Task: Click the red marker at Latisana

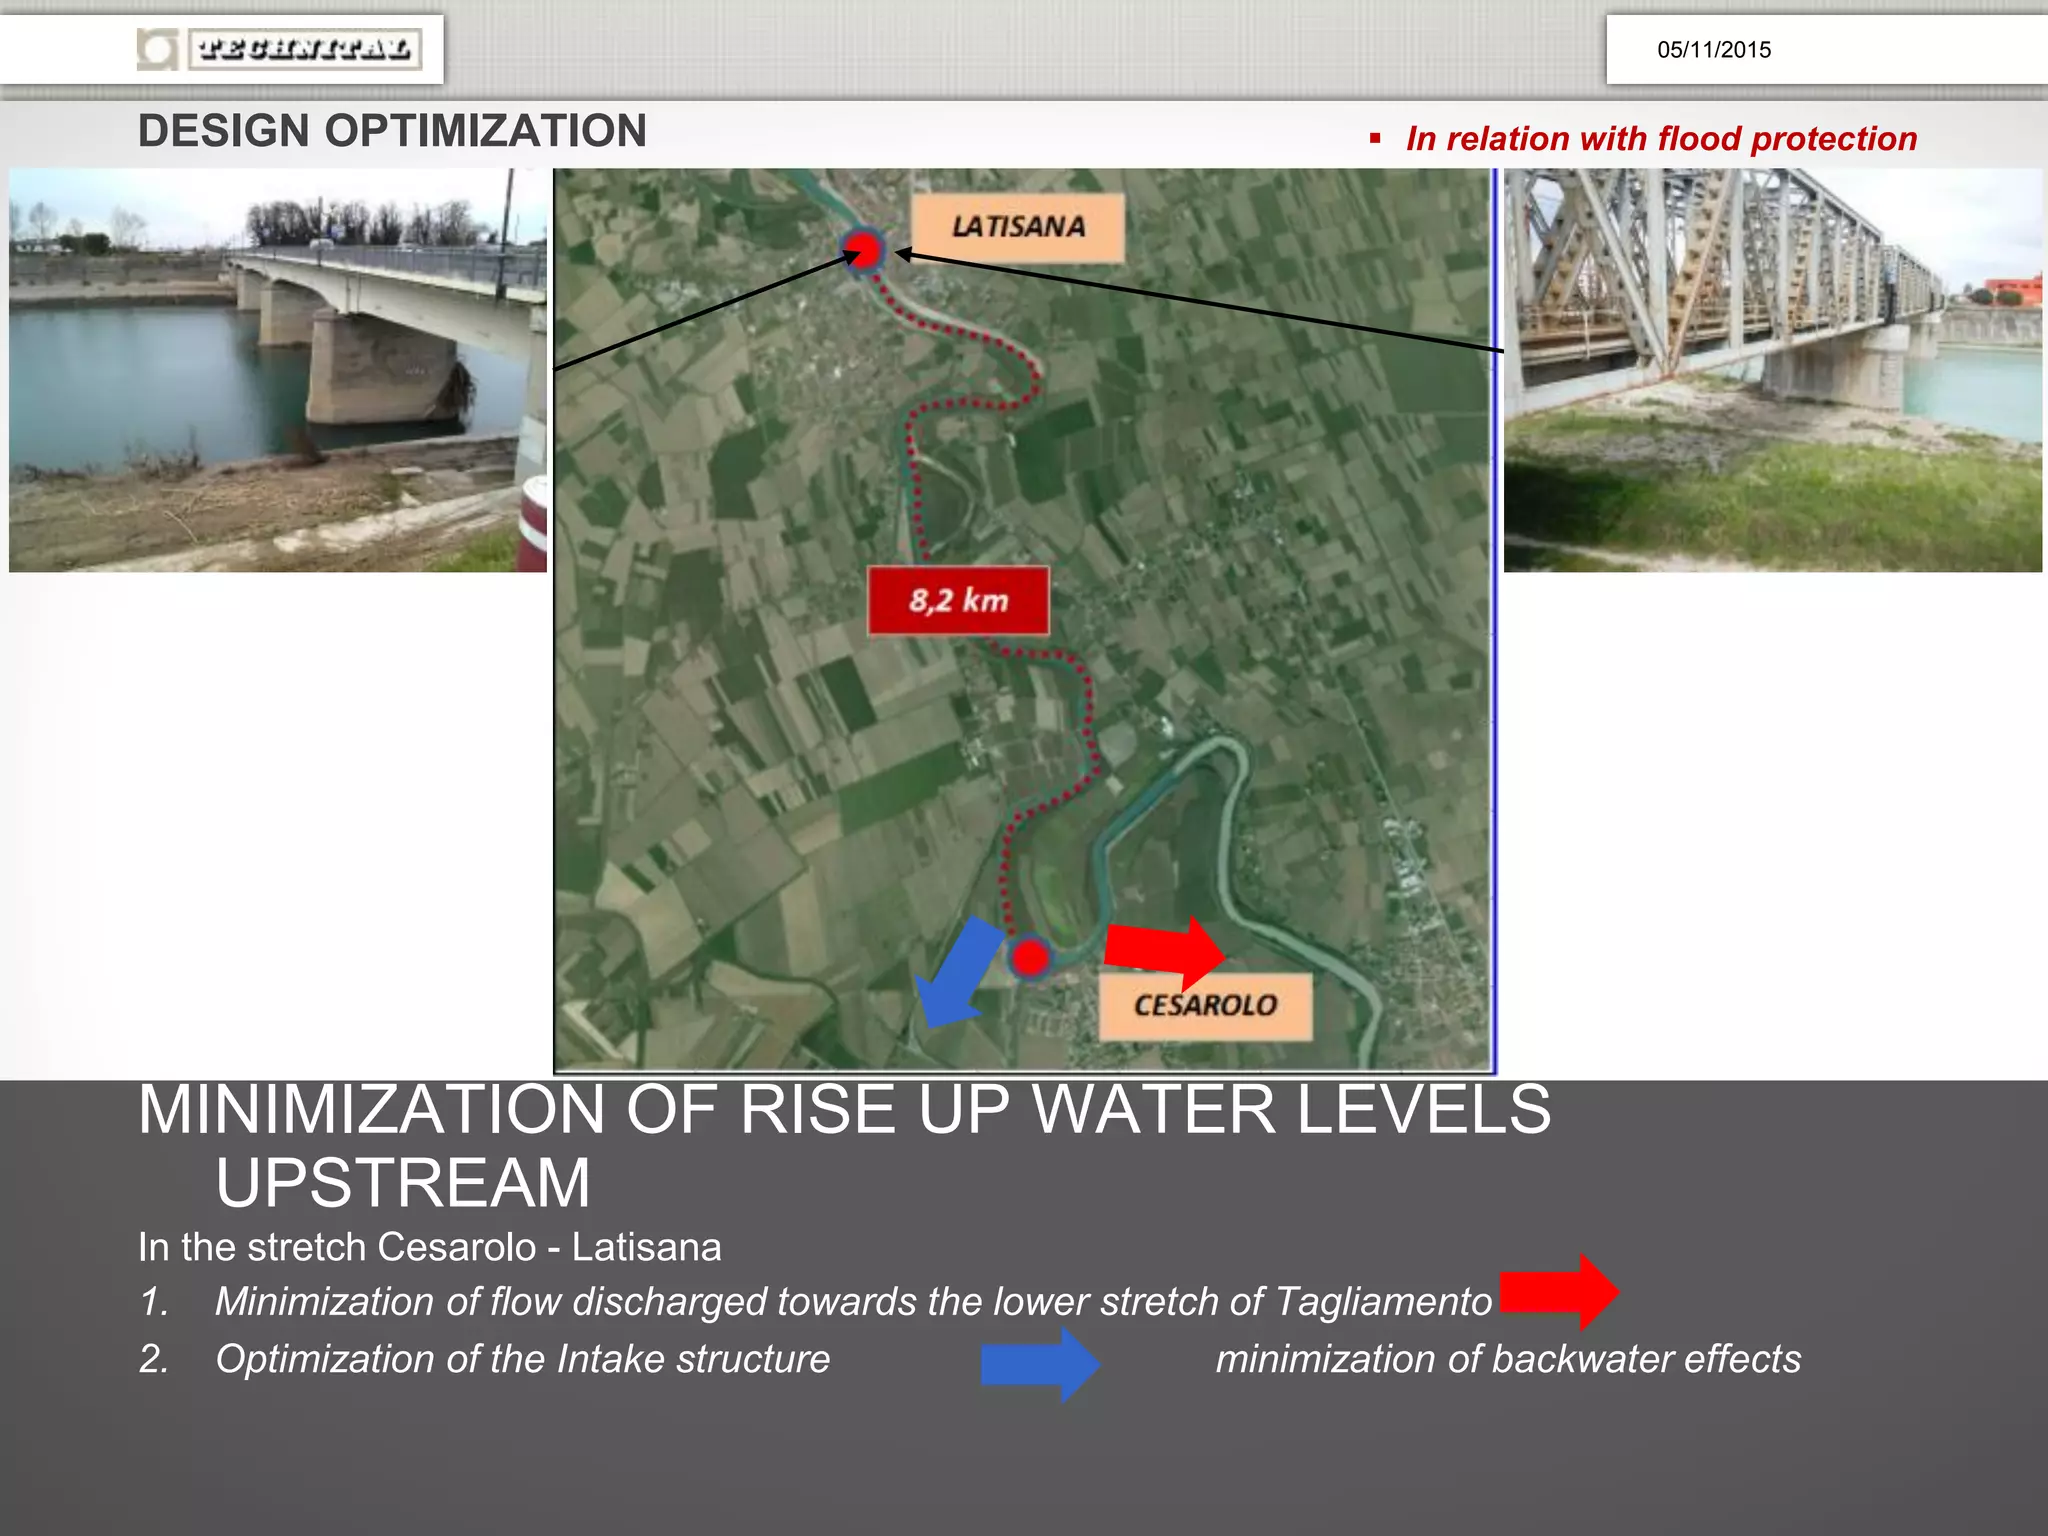Action: pyautogui.click(x=864, y=250)
